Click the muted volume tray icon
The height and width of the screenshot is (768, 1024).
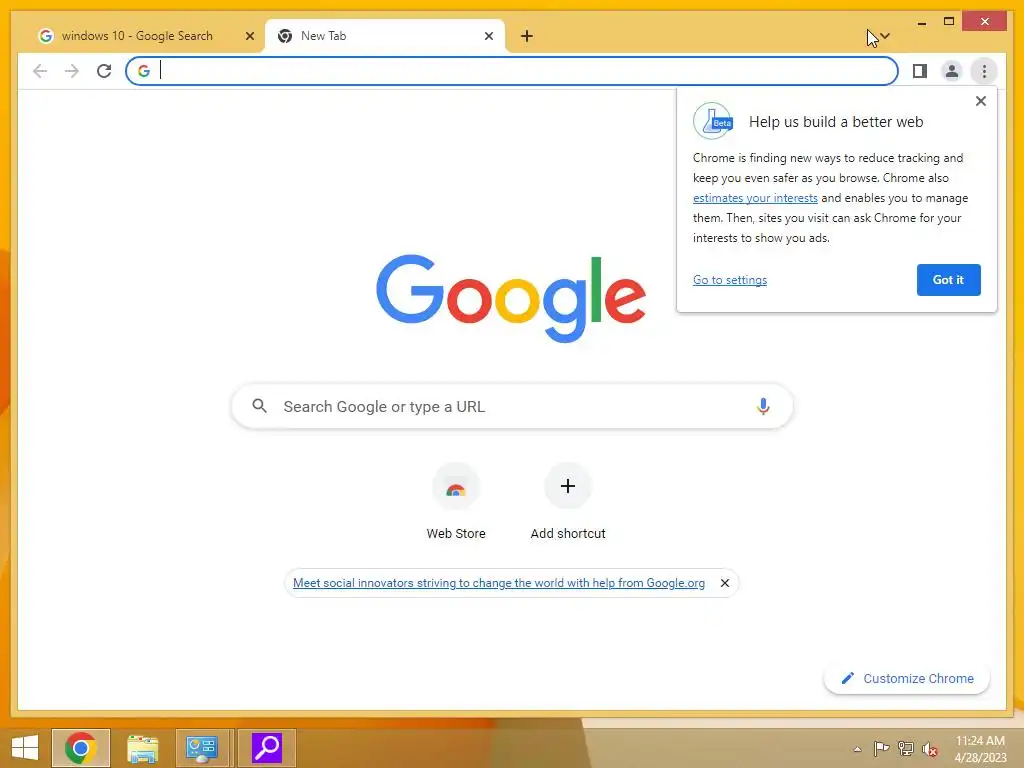pyautogui.click(x=930, y=750)
